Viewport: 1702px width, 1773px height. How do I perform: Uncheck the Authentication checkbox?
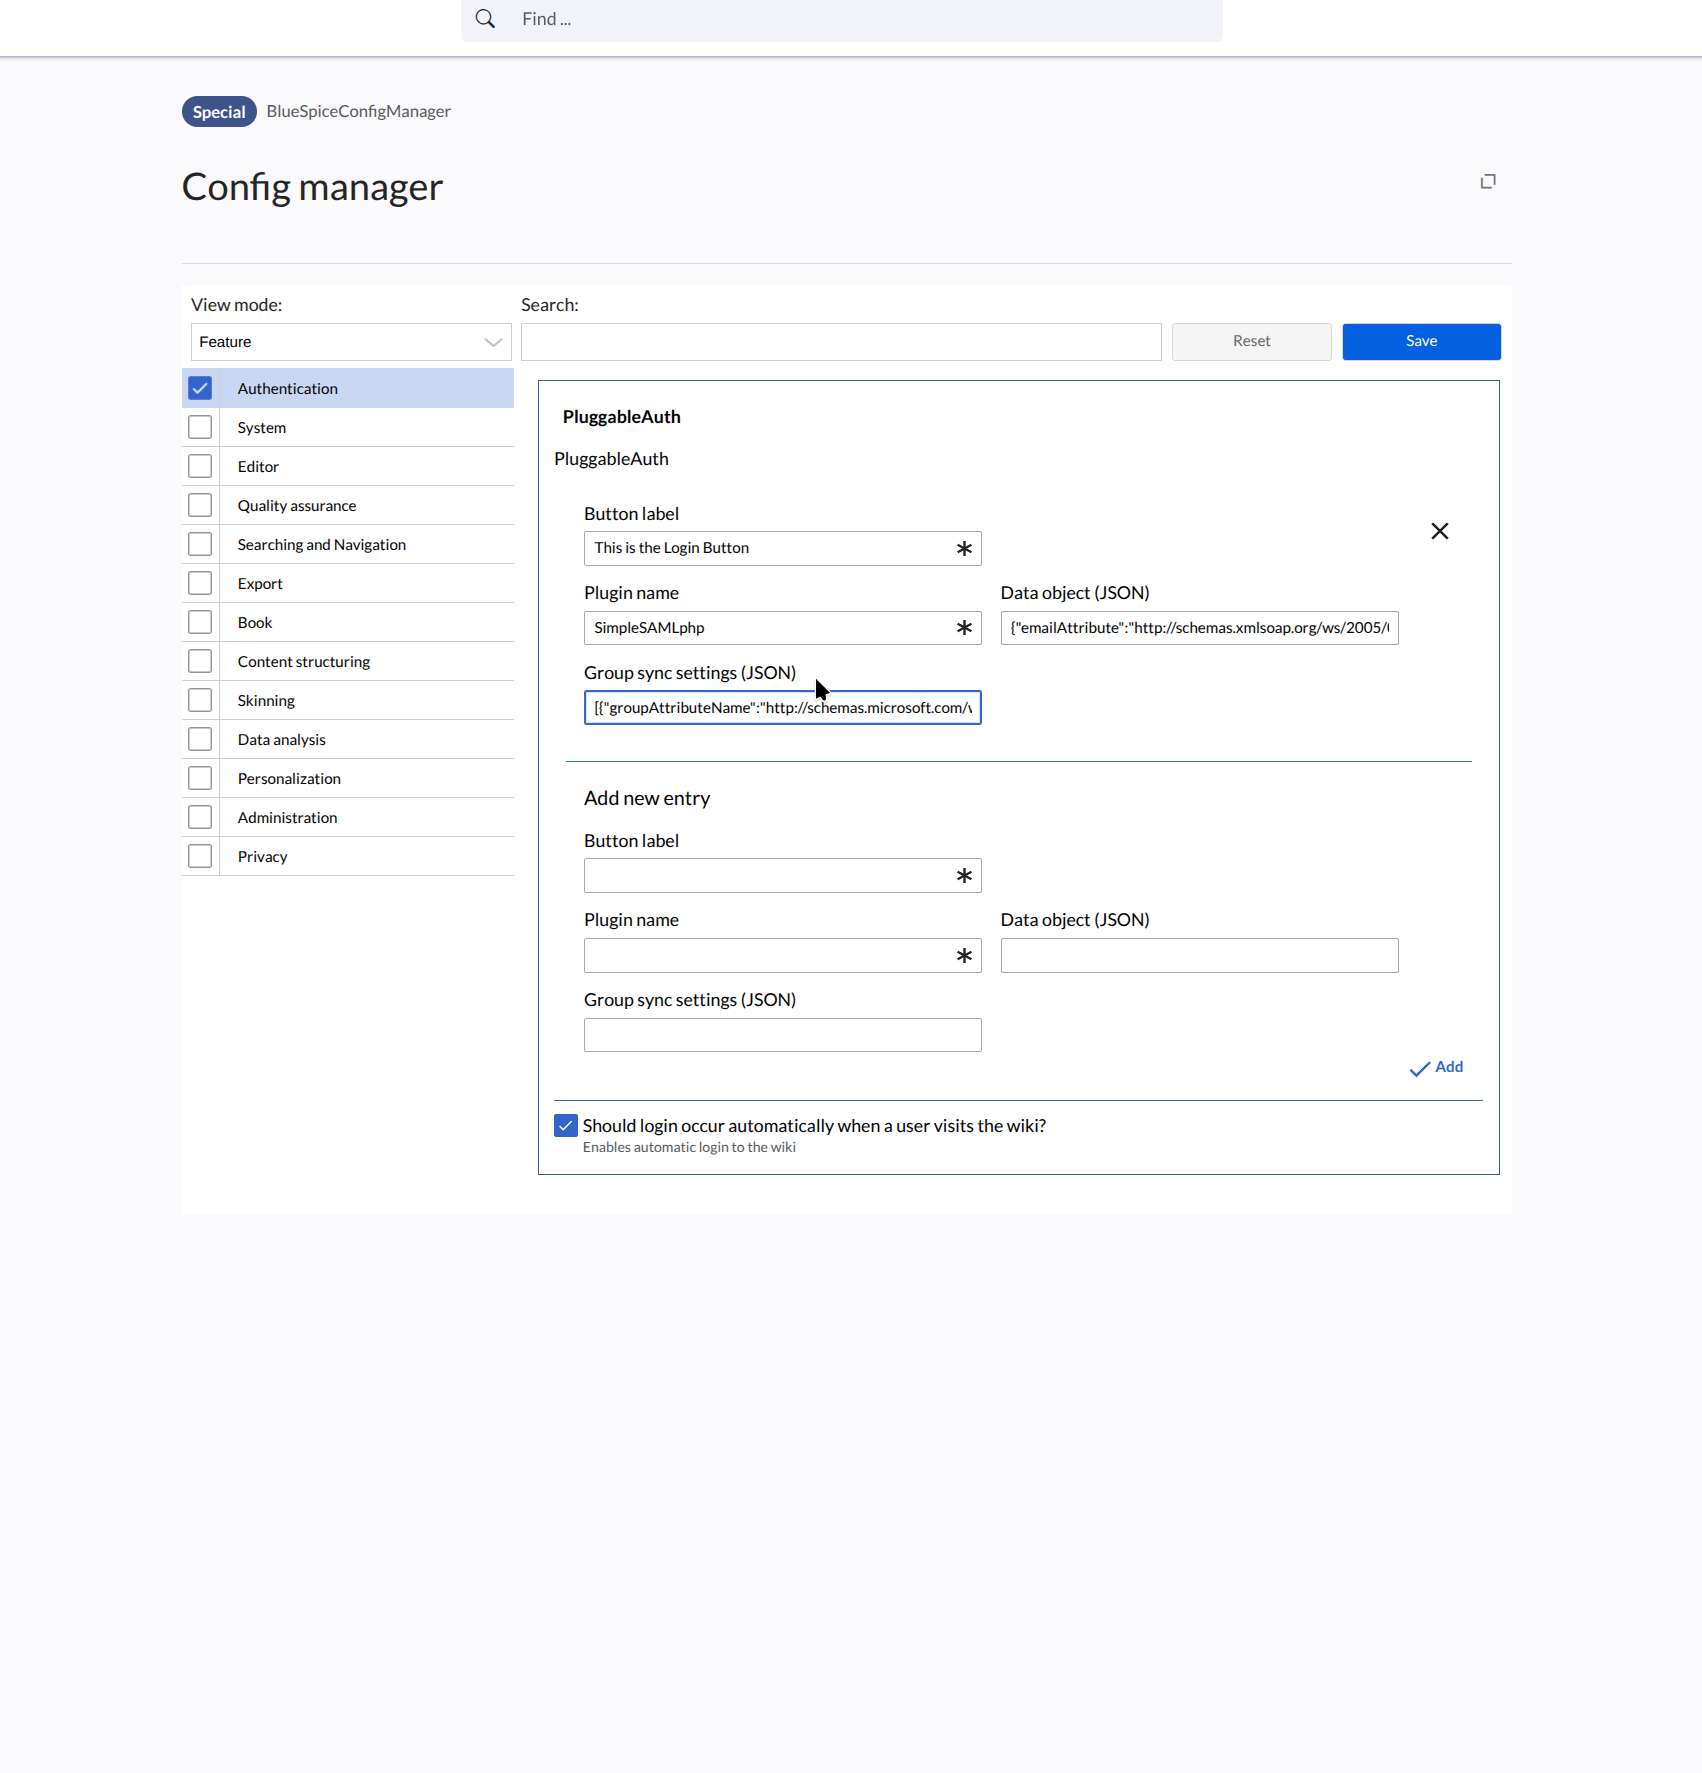[x=200, y=388]
